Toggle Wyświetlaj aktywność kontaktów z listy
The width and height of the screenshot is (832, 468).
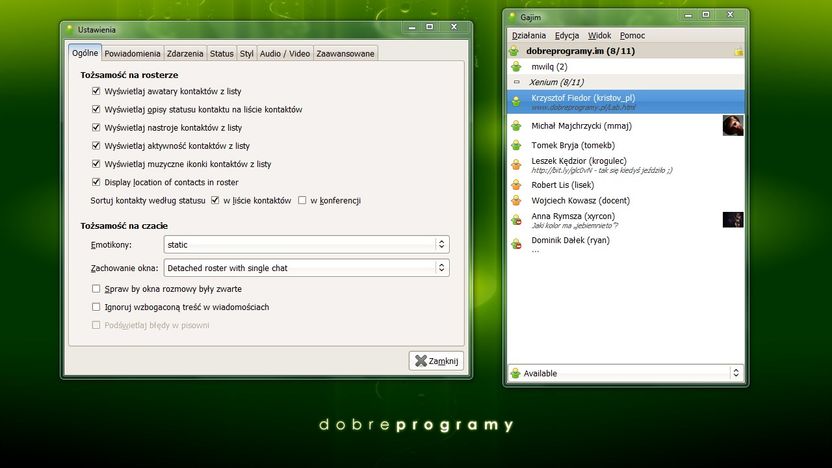[96, 145]
